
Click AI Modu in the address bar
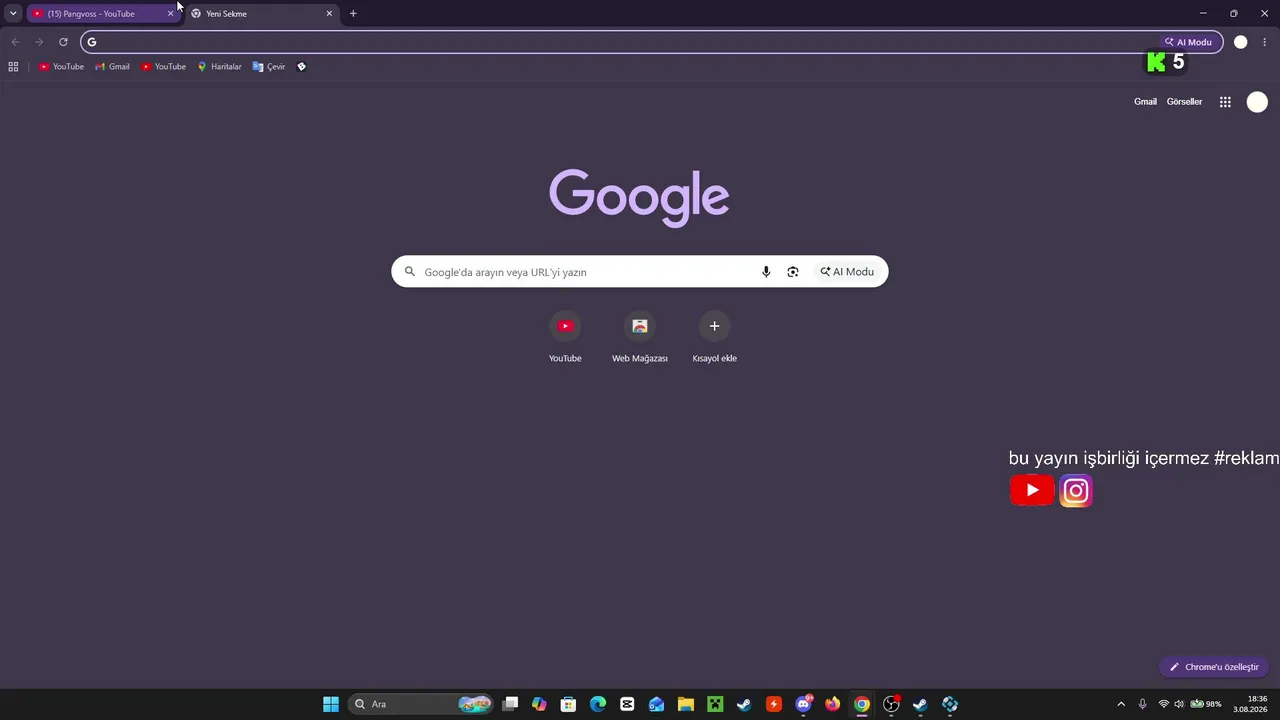pos(1188,42)
